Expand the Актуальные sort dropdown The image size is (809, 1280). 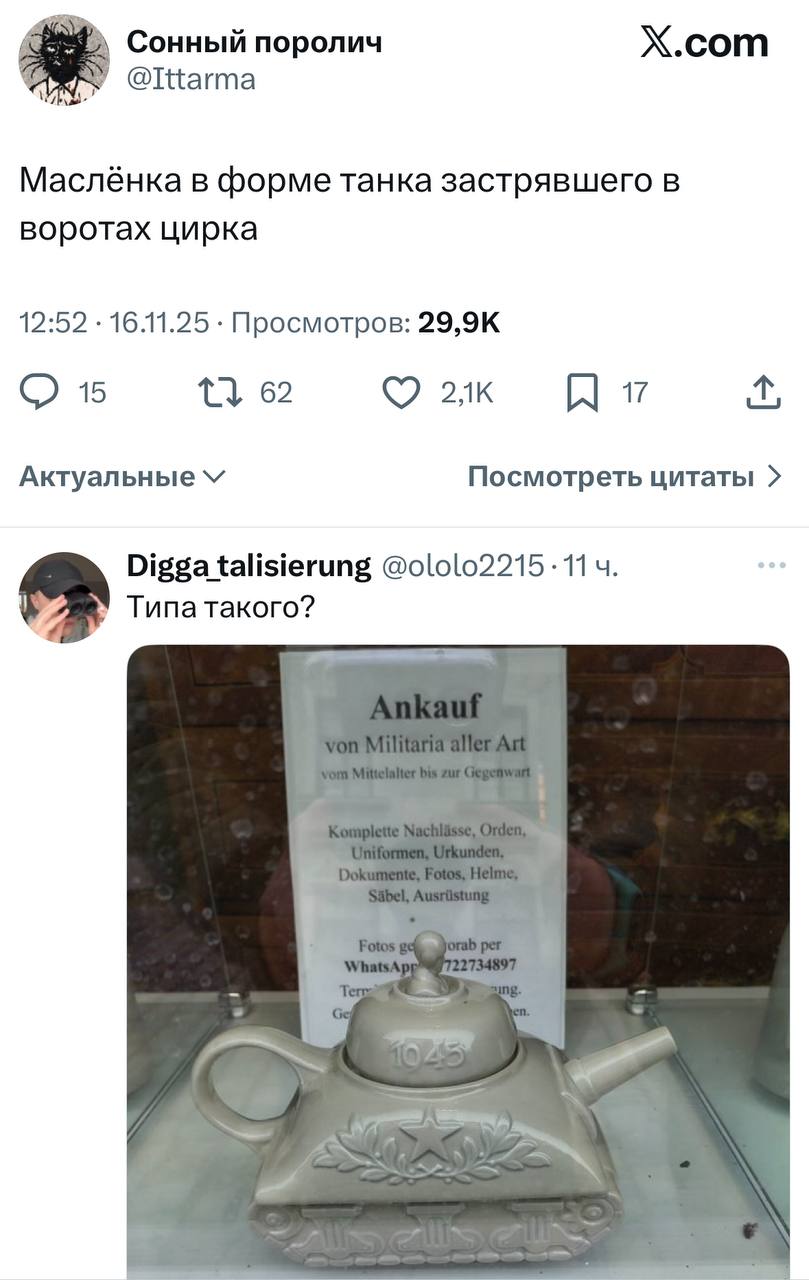click(x=123, y=477)
